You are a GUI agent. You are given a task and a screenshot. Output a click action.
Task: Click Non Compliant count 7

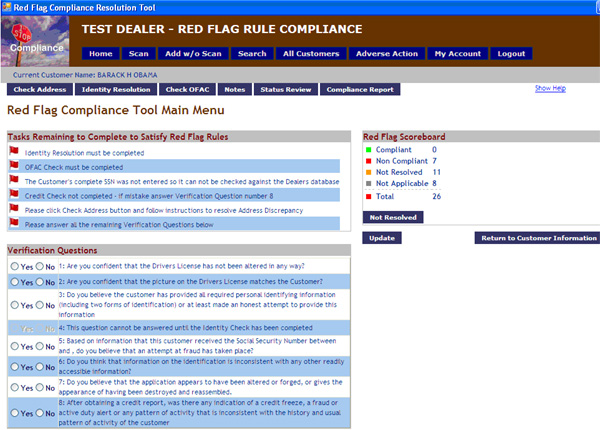[x=434, y=161]
